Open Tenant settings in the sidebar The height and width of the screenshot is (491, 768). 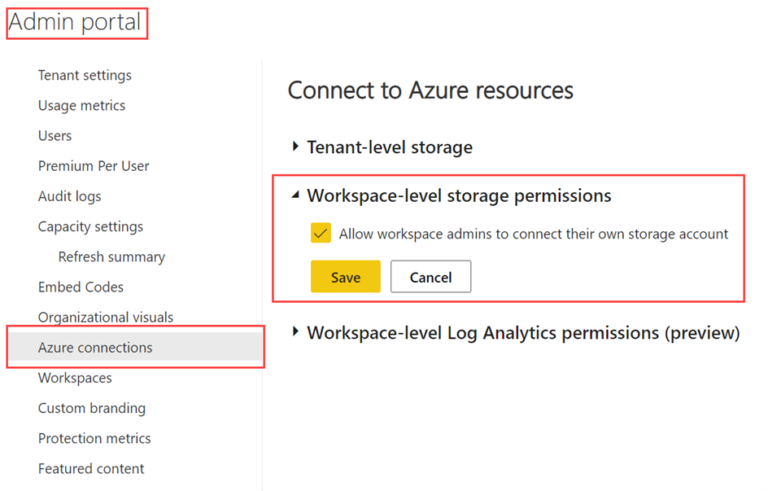point(85,75)
